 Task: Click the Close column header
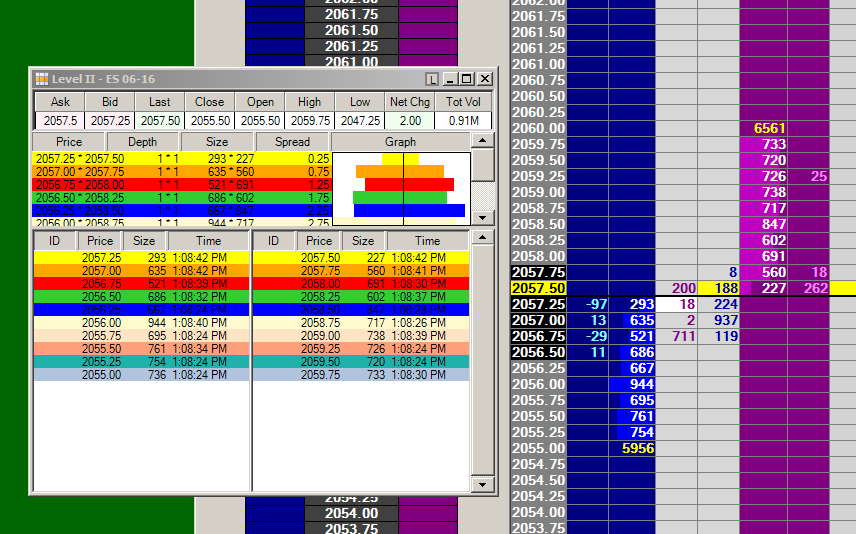210,102
